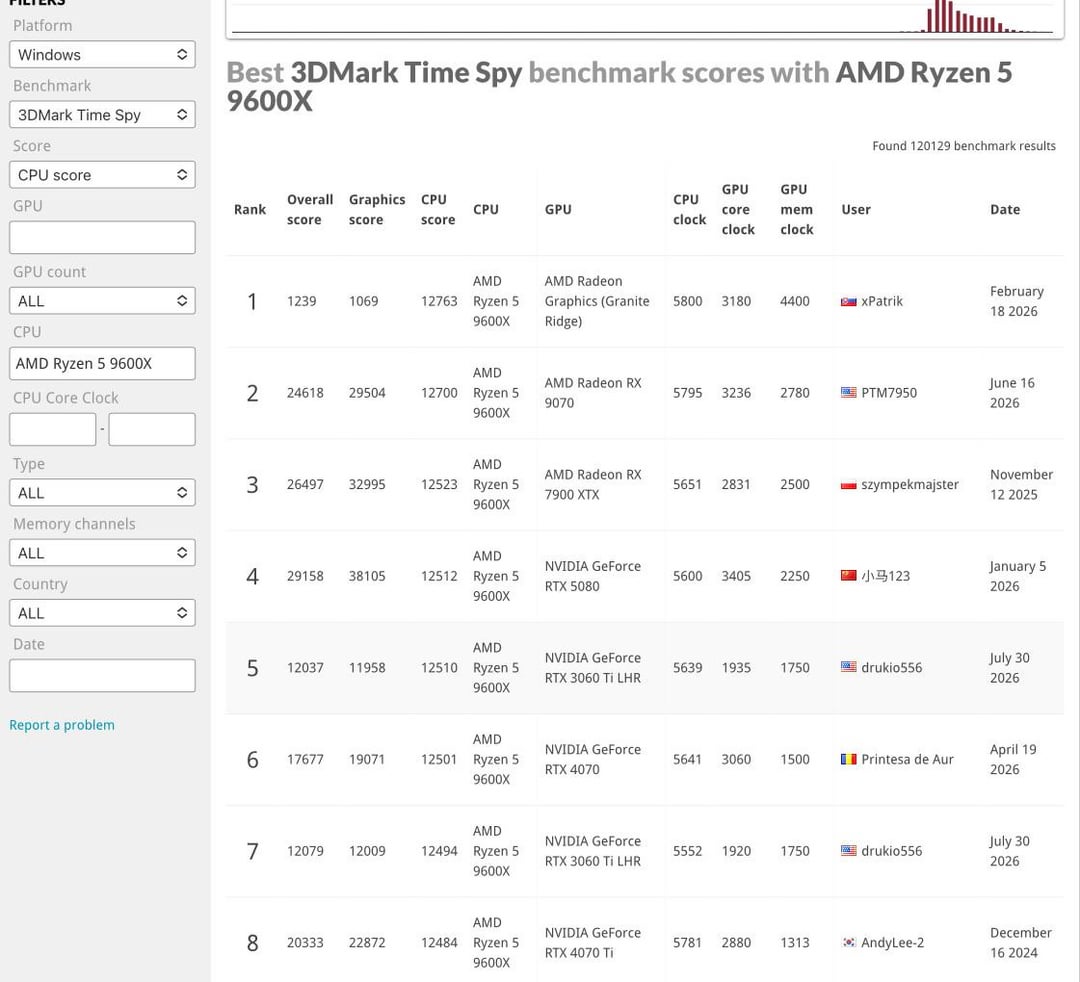Screen dimensions: 1080x982
Task: Open the Score dropdown showing CPU score
Action: (x=102, y=175)
